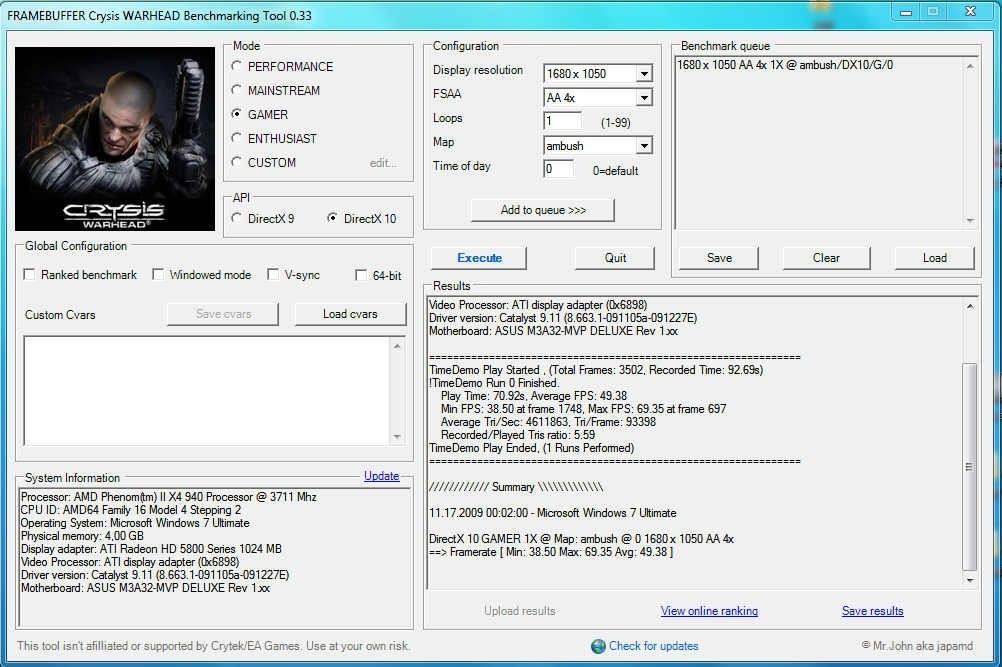
Task: Click the globe icon beside Check for updates
Action: pos(598,646)
